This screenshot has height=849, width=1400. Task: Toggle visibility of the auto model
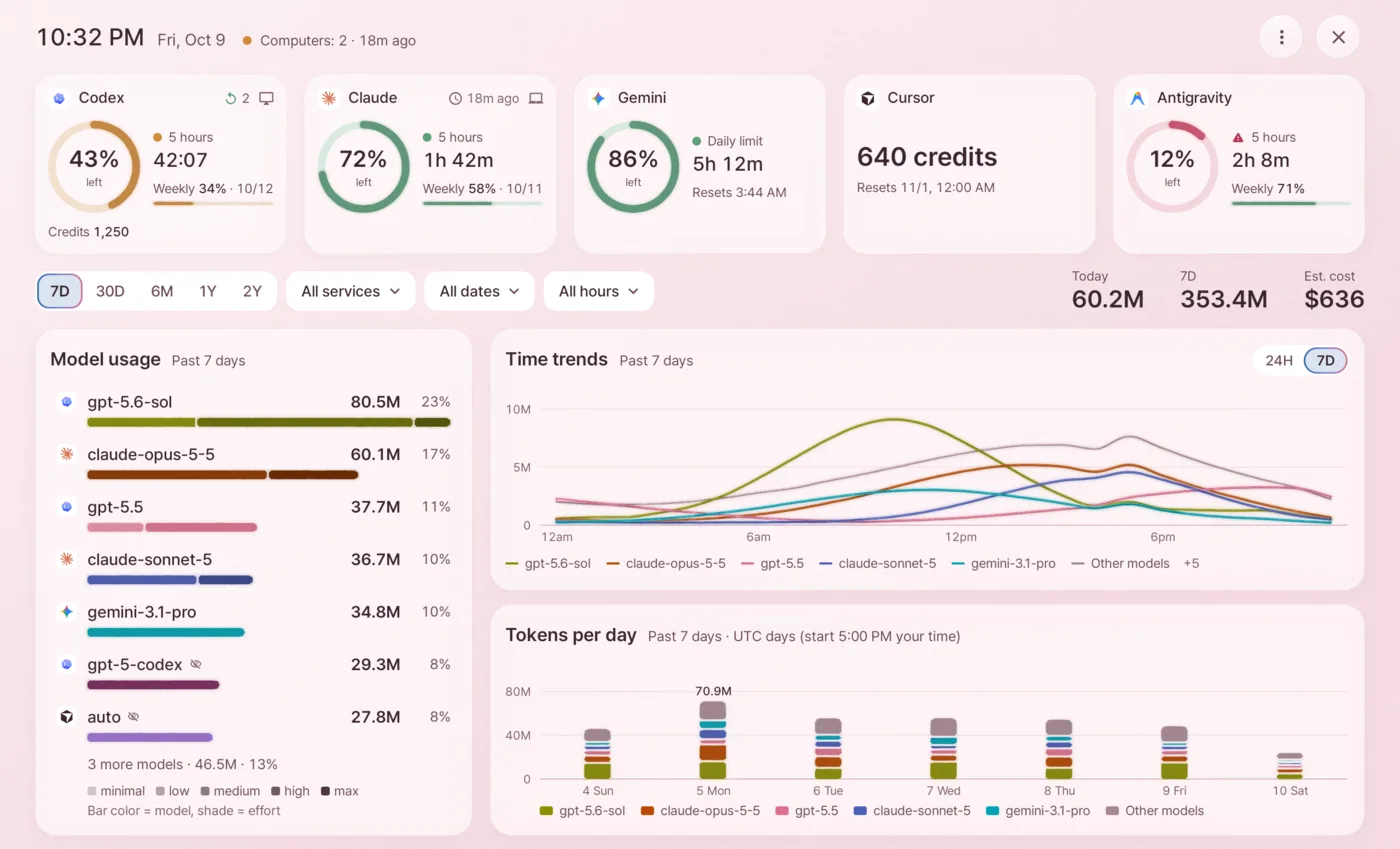tap(134, 716)
